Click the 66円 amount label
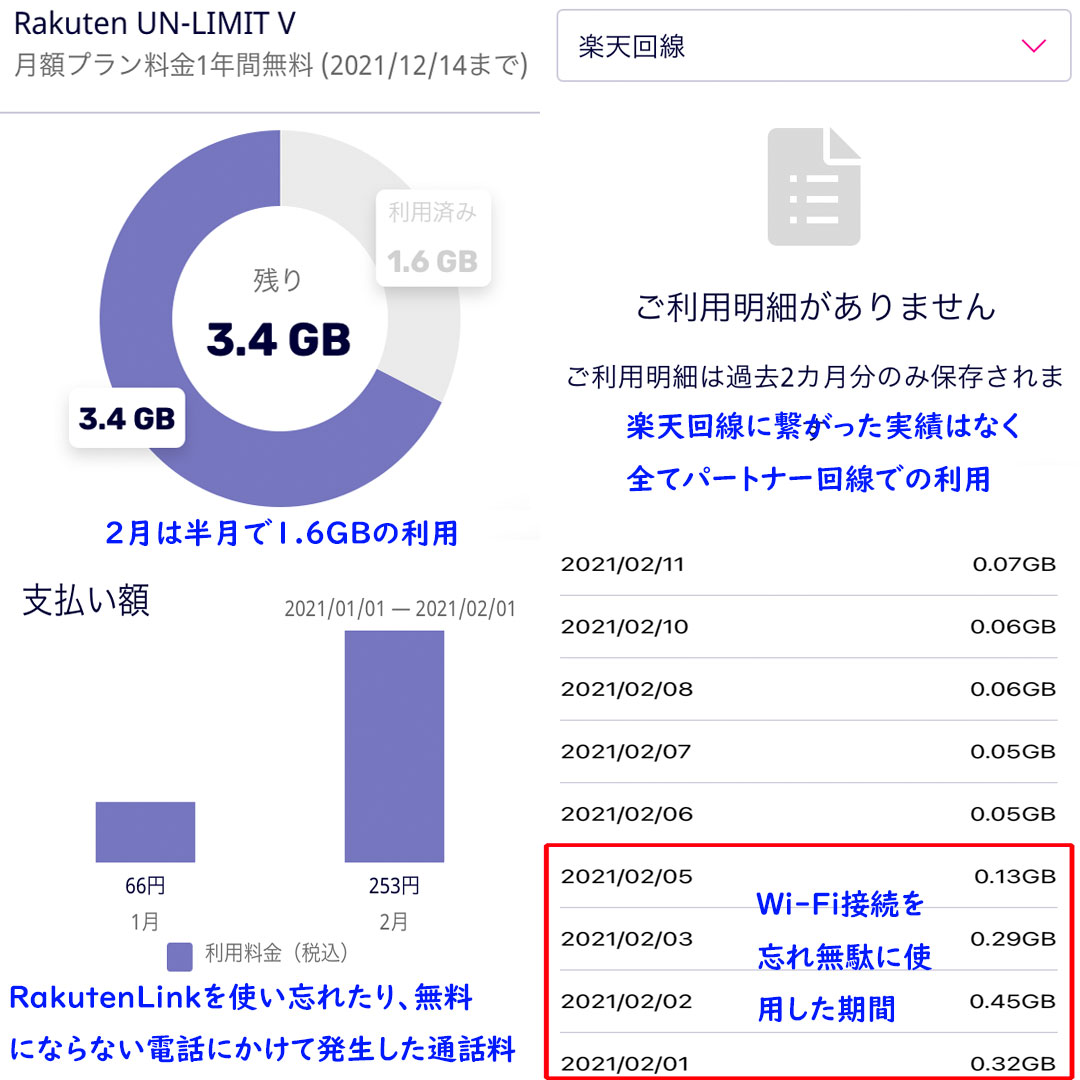 [145, 886]
